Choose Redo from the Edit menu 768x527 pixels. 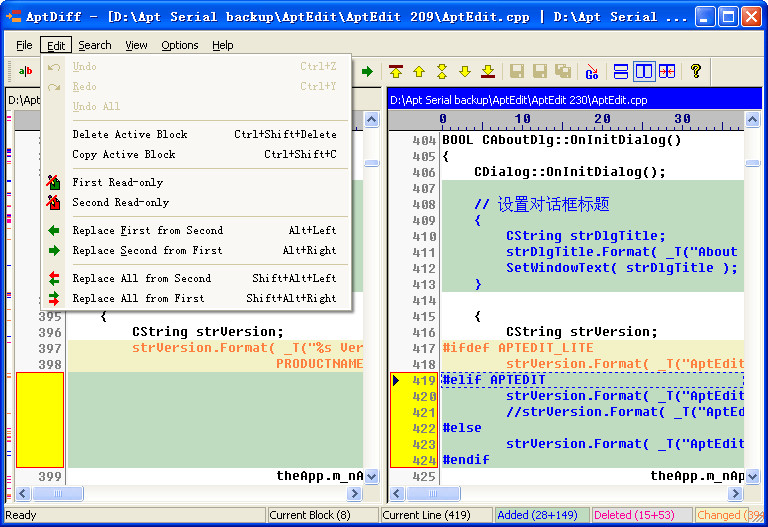197,86
